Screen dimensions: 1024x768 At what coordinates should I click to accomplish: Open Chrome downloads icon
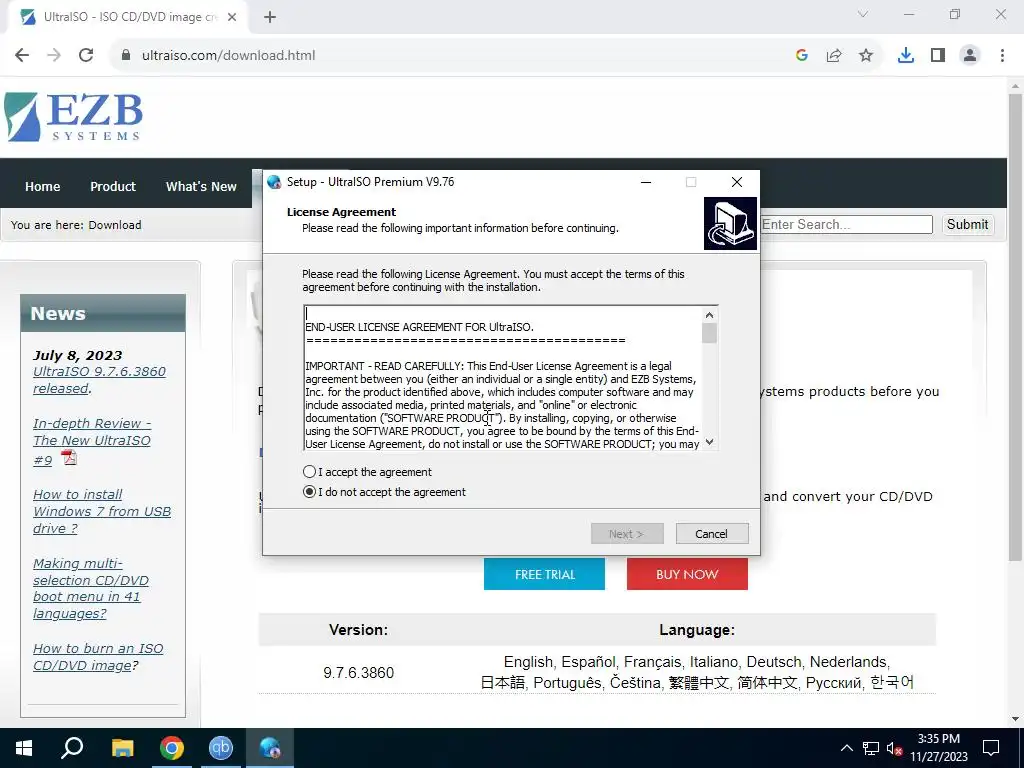click(x=906, y=55)
